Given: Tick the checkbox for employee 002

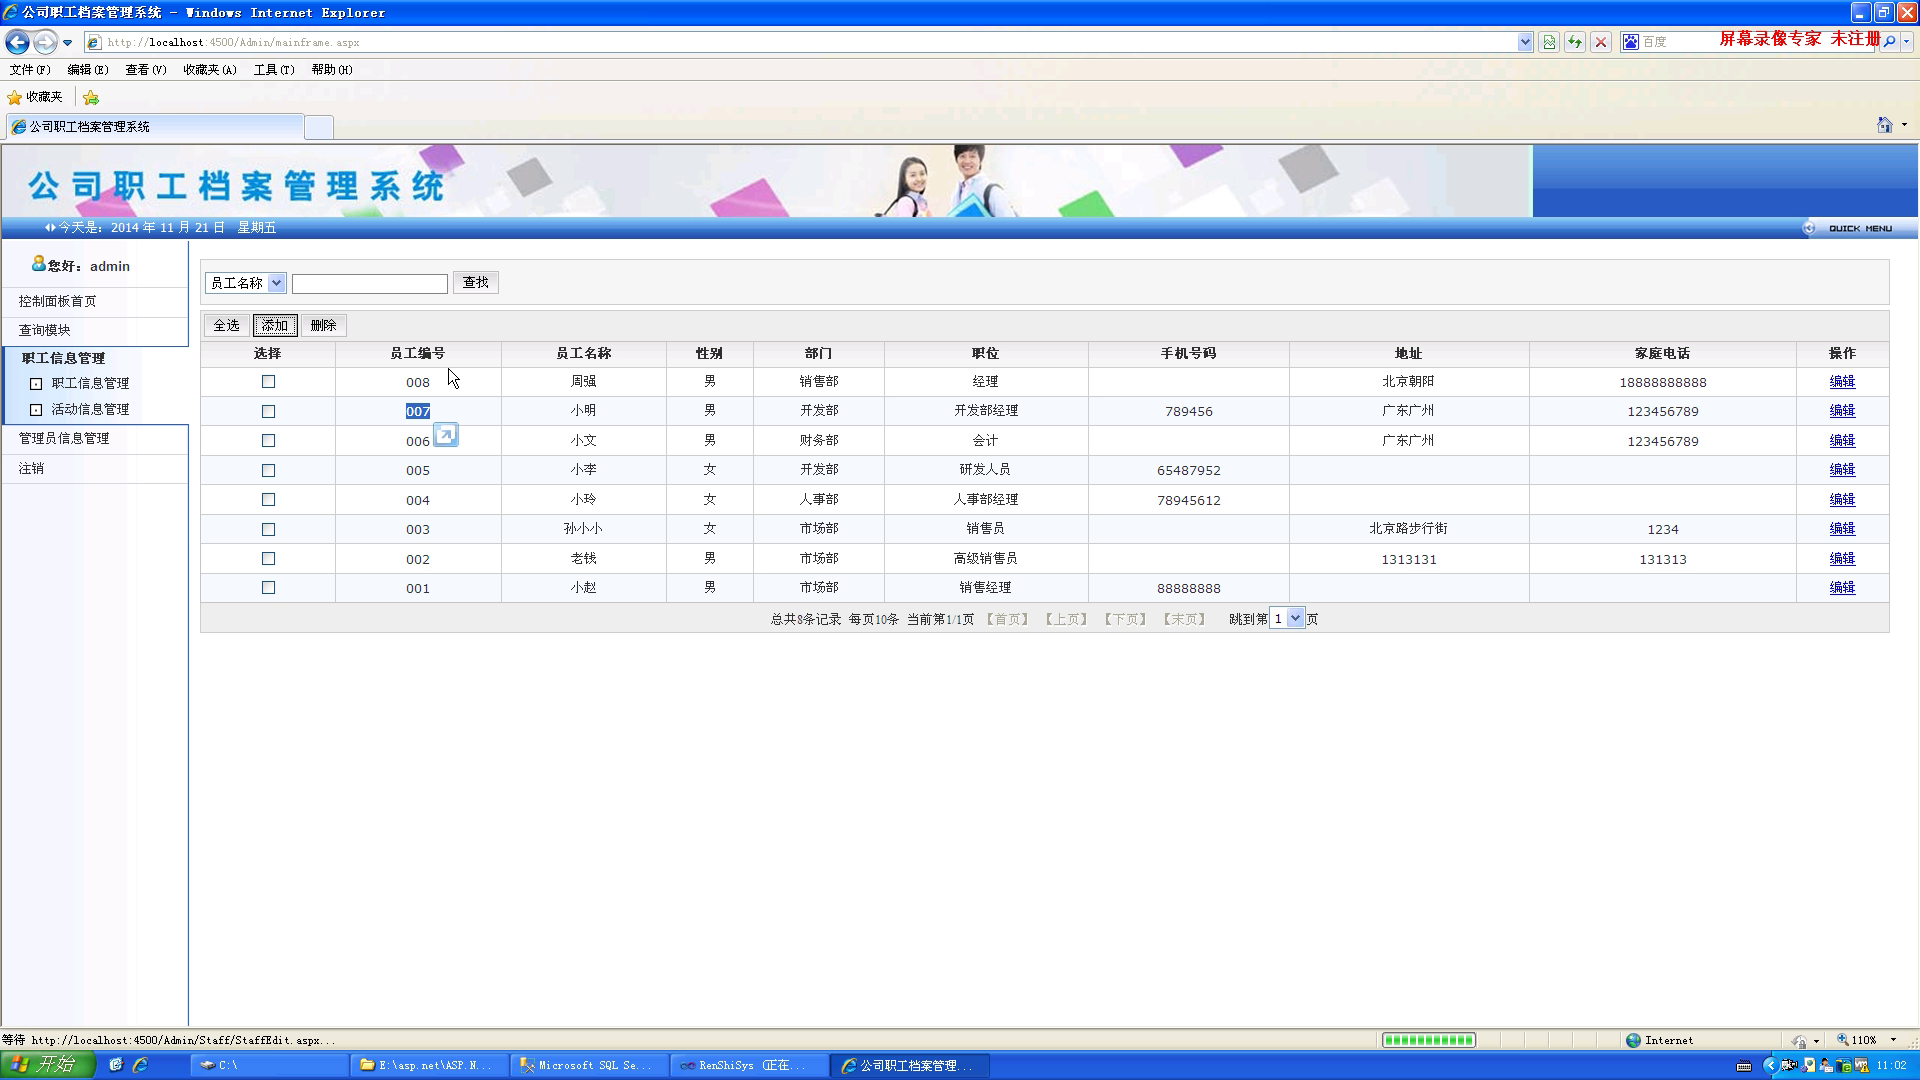Looking at the screenshot, I should pos(268,558).
